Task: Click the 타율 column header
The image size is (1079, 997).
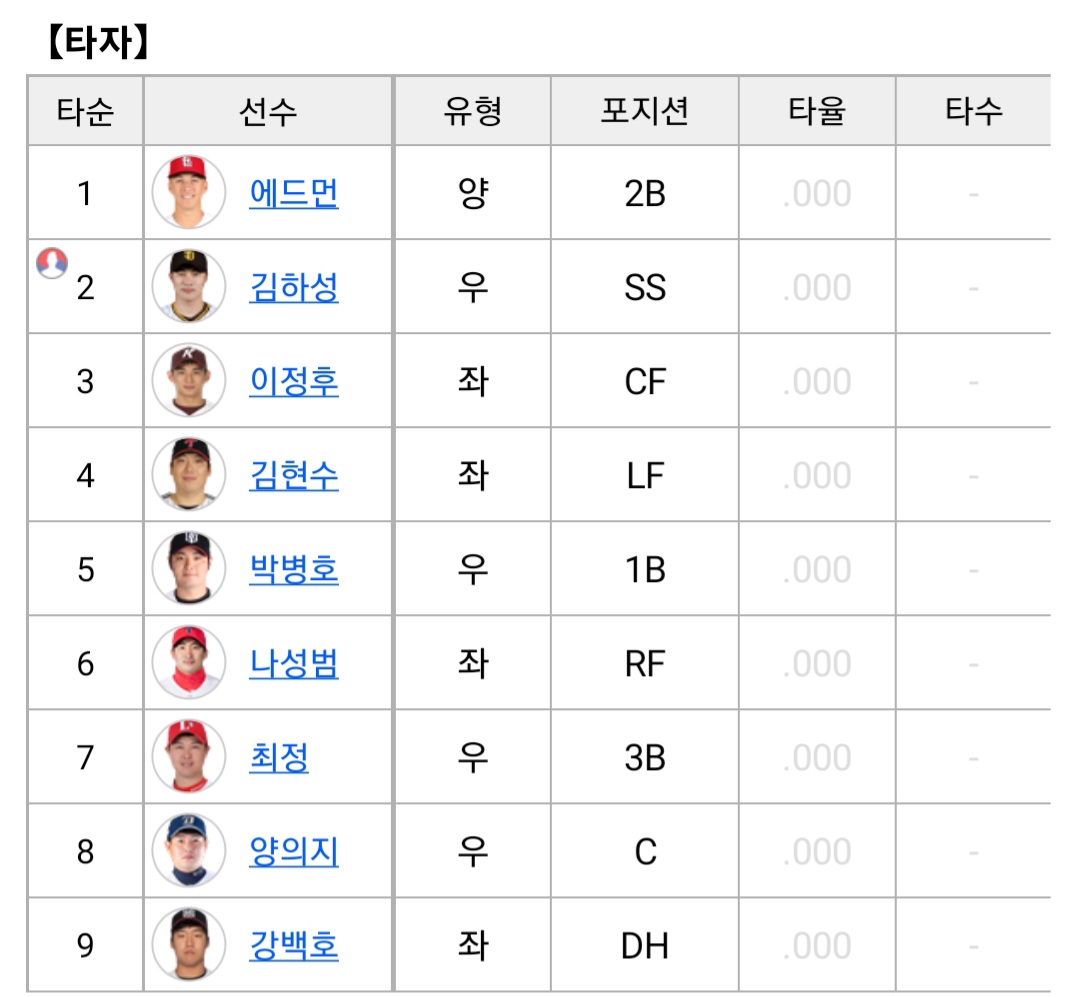Action: pyautogui.click(x=817, y=111)
